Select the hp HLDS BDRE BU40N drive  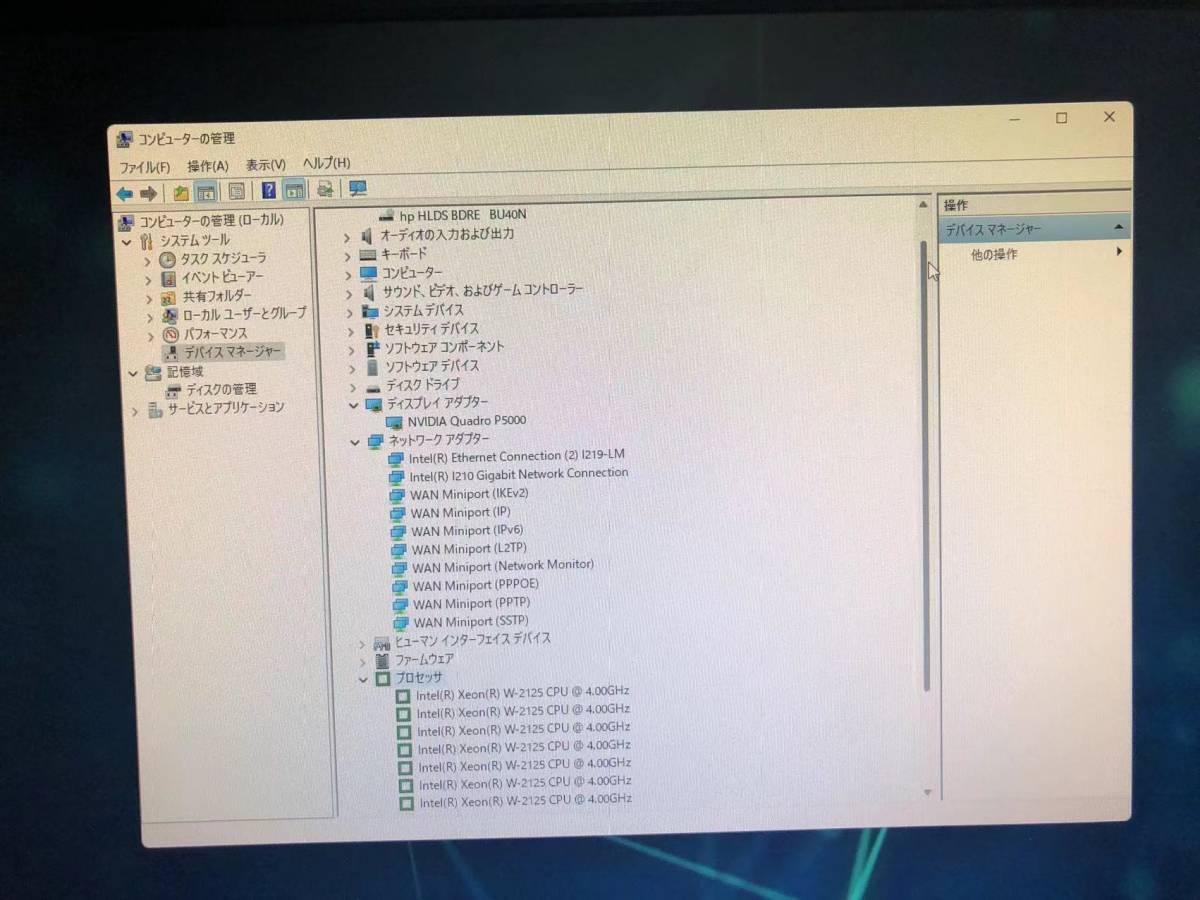463,215
